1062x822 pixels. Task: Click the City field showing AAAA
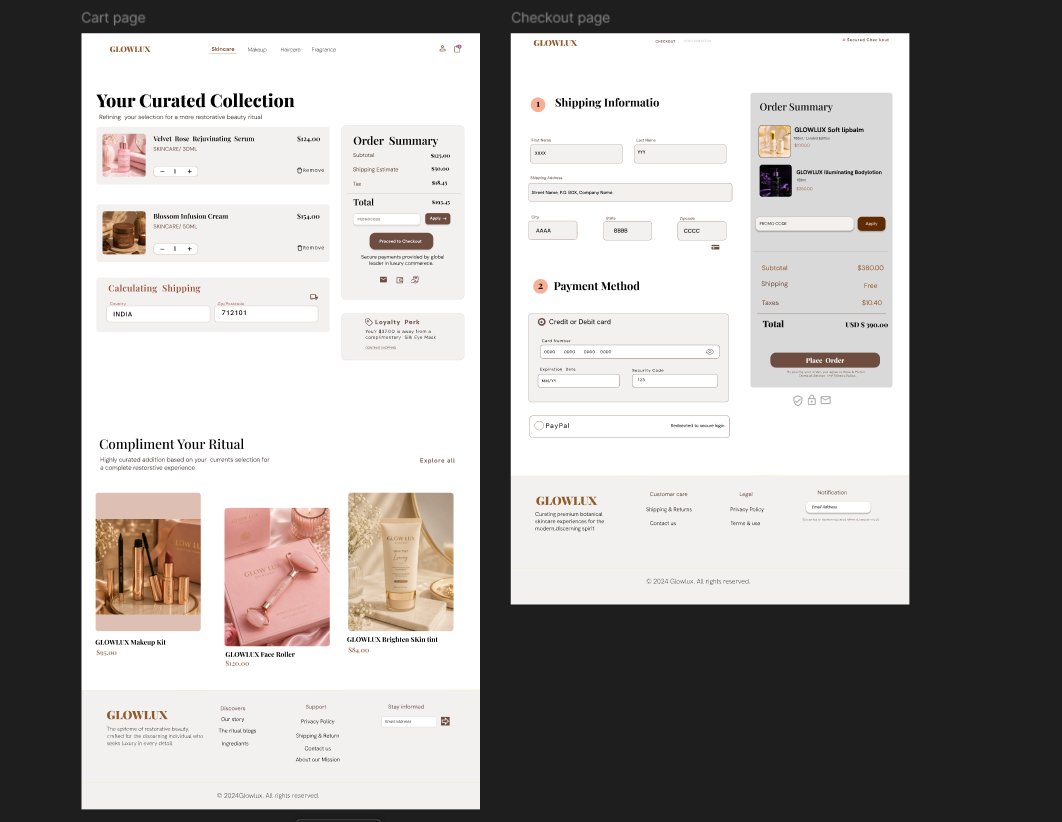coord(553,231)
